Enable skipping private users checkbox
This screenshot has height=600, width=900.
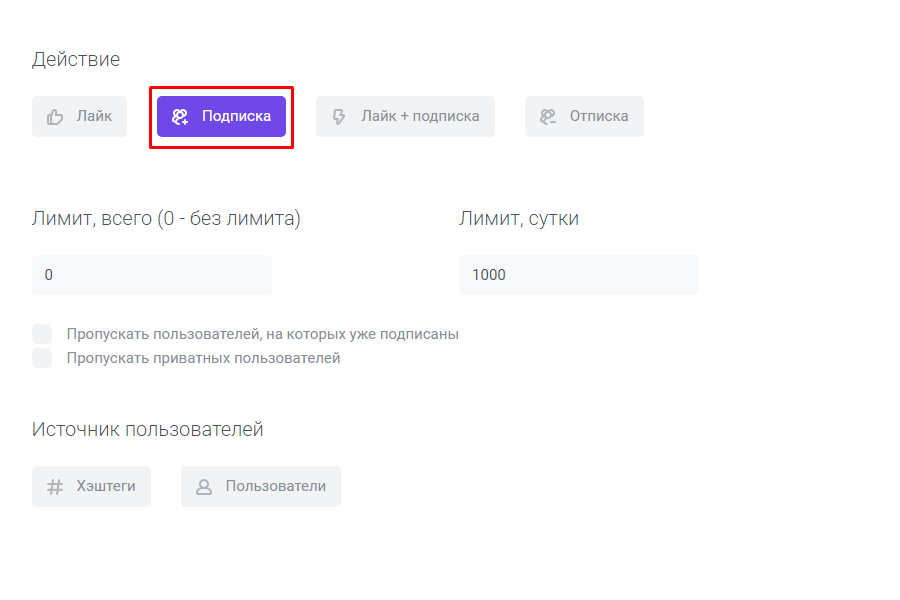(x=42, y=358)
